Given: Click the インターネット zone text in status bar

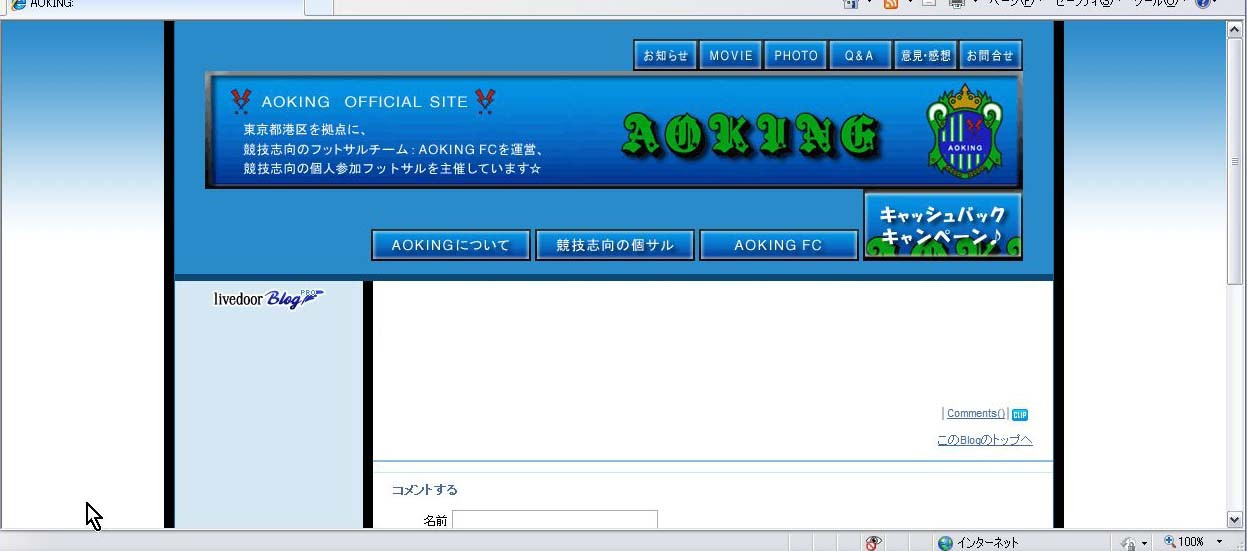Looking at the screenshot, I should pos(987,543).
